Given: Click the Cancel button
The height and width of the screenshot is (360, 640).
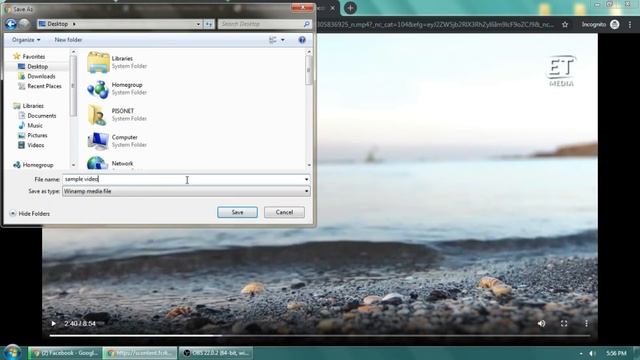Looking at the screenshot, I should pos(284,212).
